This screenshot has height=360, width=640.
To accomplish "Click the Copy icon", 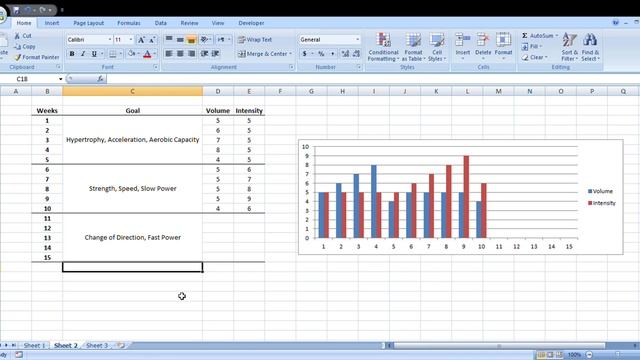I will [x=18, y=47].
